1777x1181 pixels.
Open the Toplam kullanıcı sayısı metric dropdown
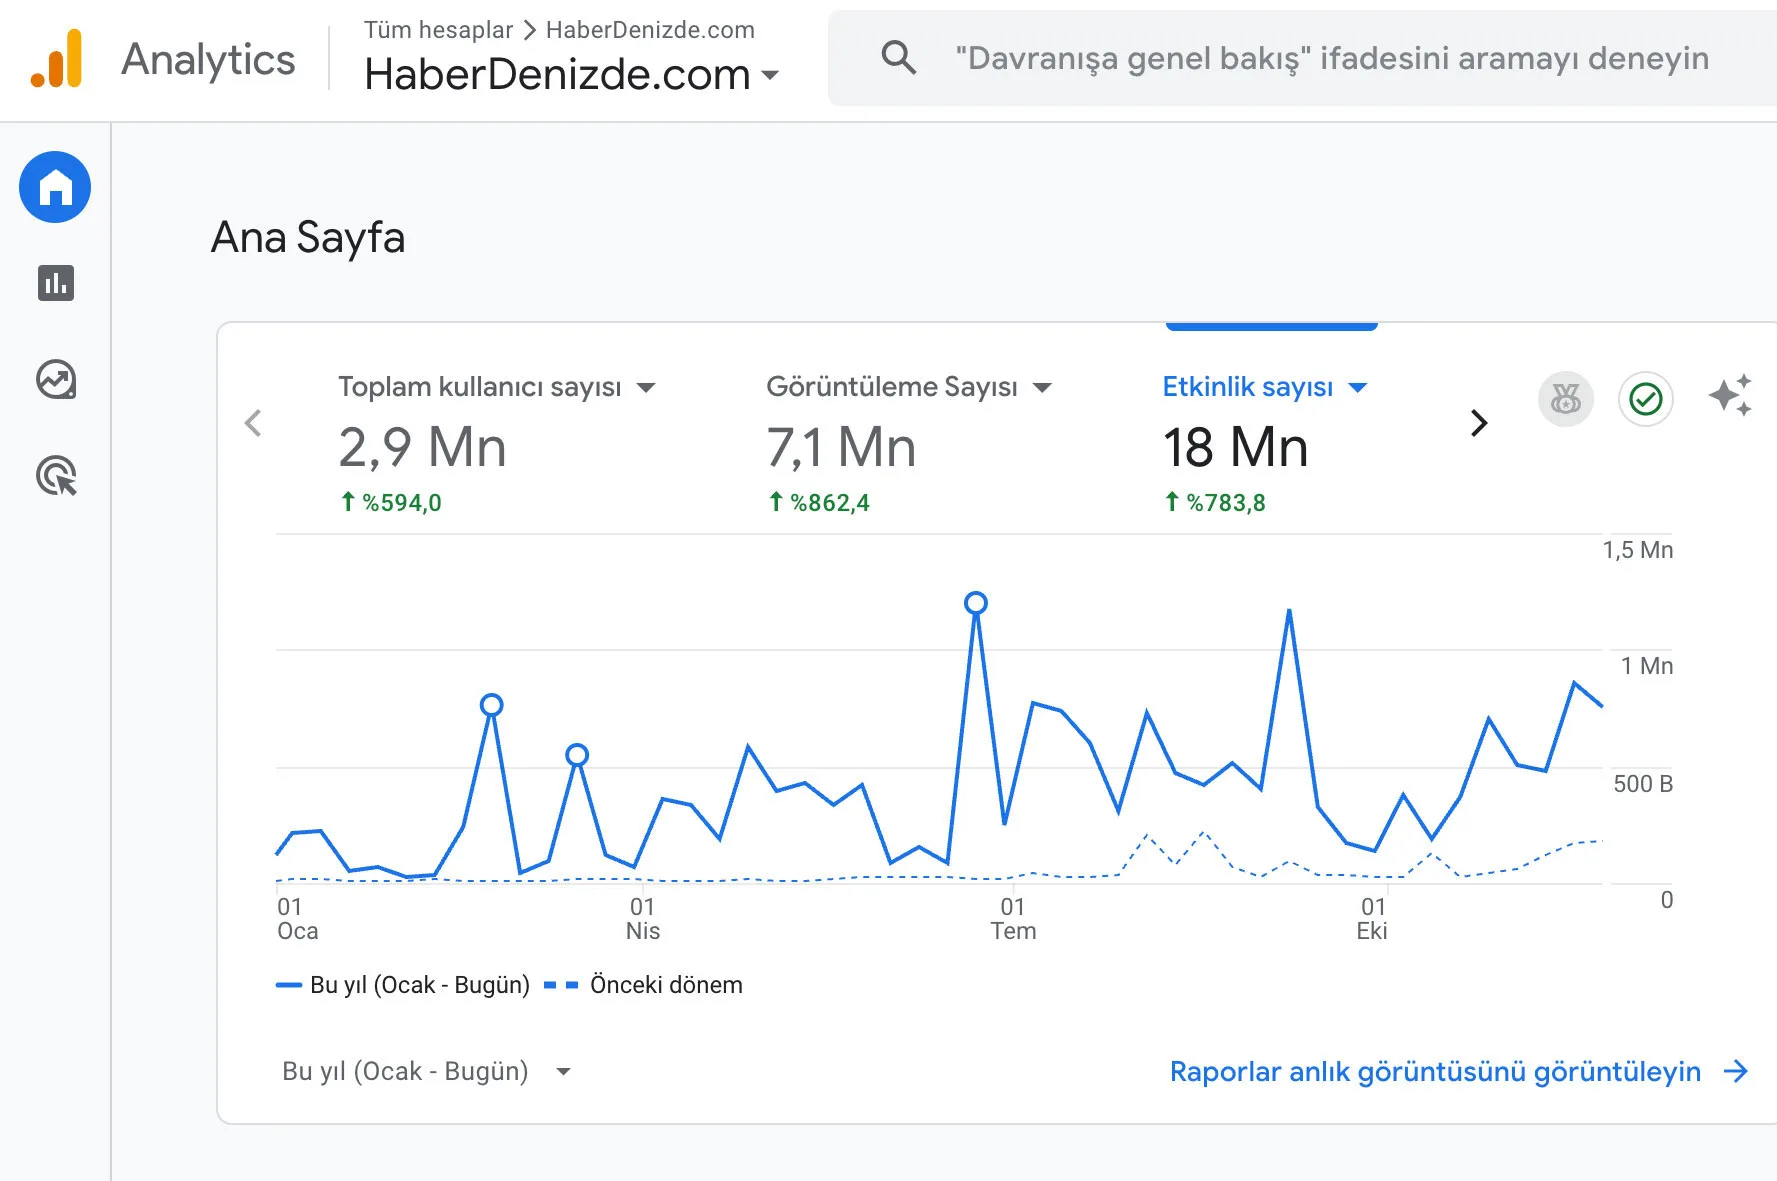(x=646, y=388)
